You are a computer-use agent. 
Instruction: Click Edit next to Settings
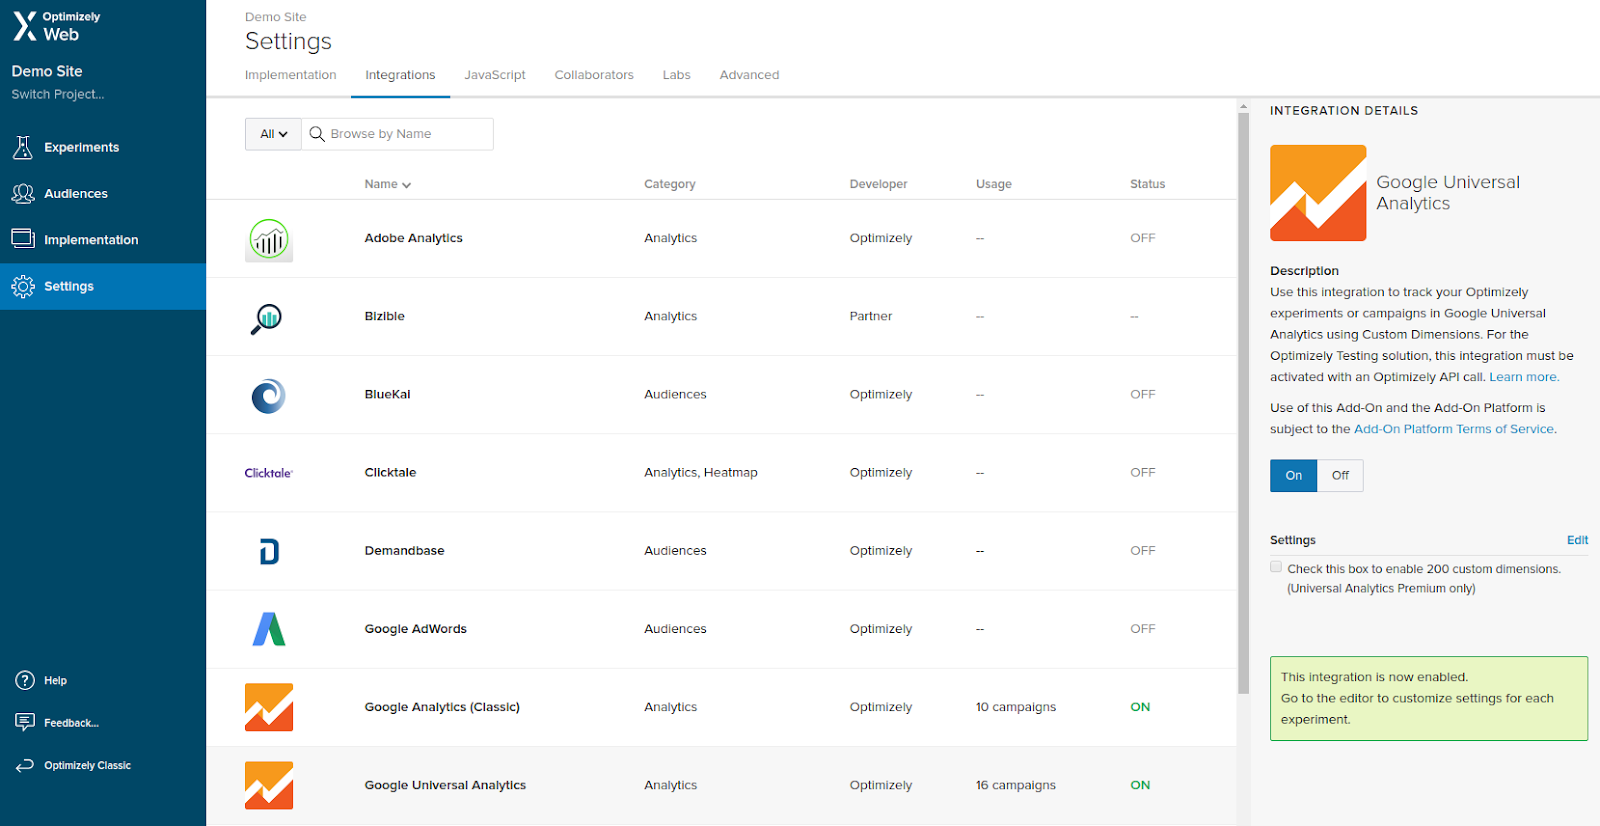coord(1577,540)
